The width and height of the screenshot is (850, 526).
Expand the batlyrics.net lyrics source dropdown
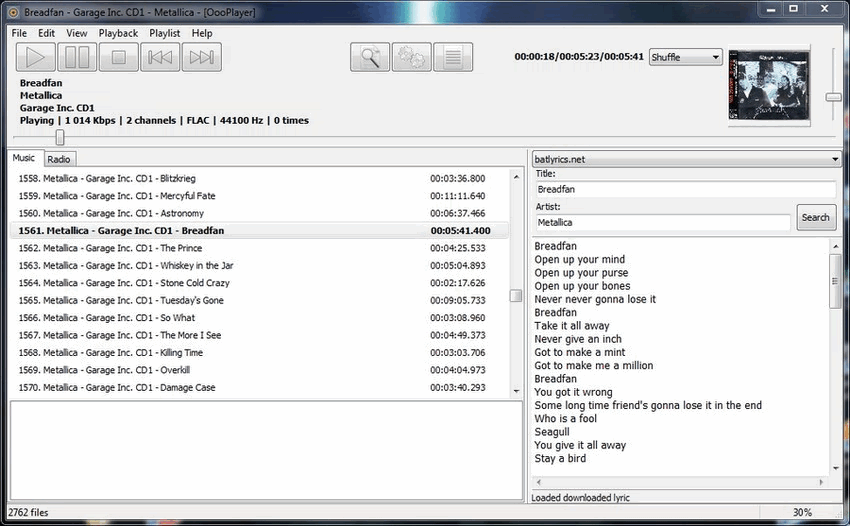pyautogui.click(x=686, y=159)
